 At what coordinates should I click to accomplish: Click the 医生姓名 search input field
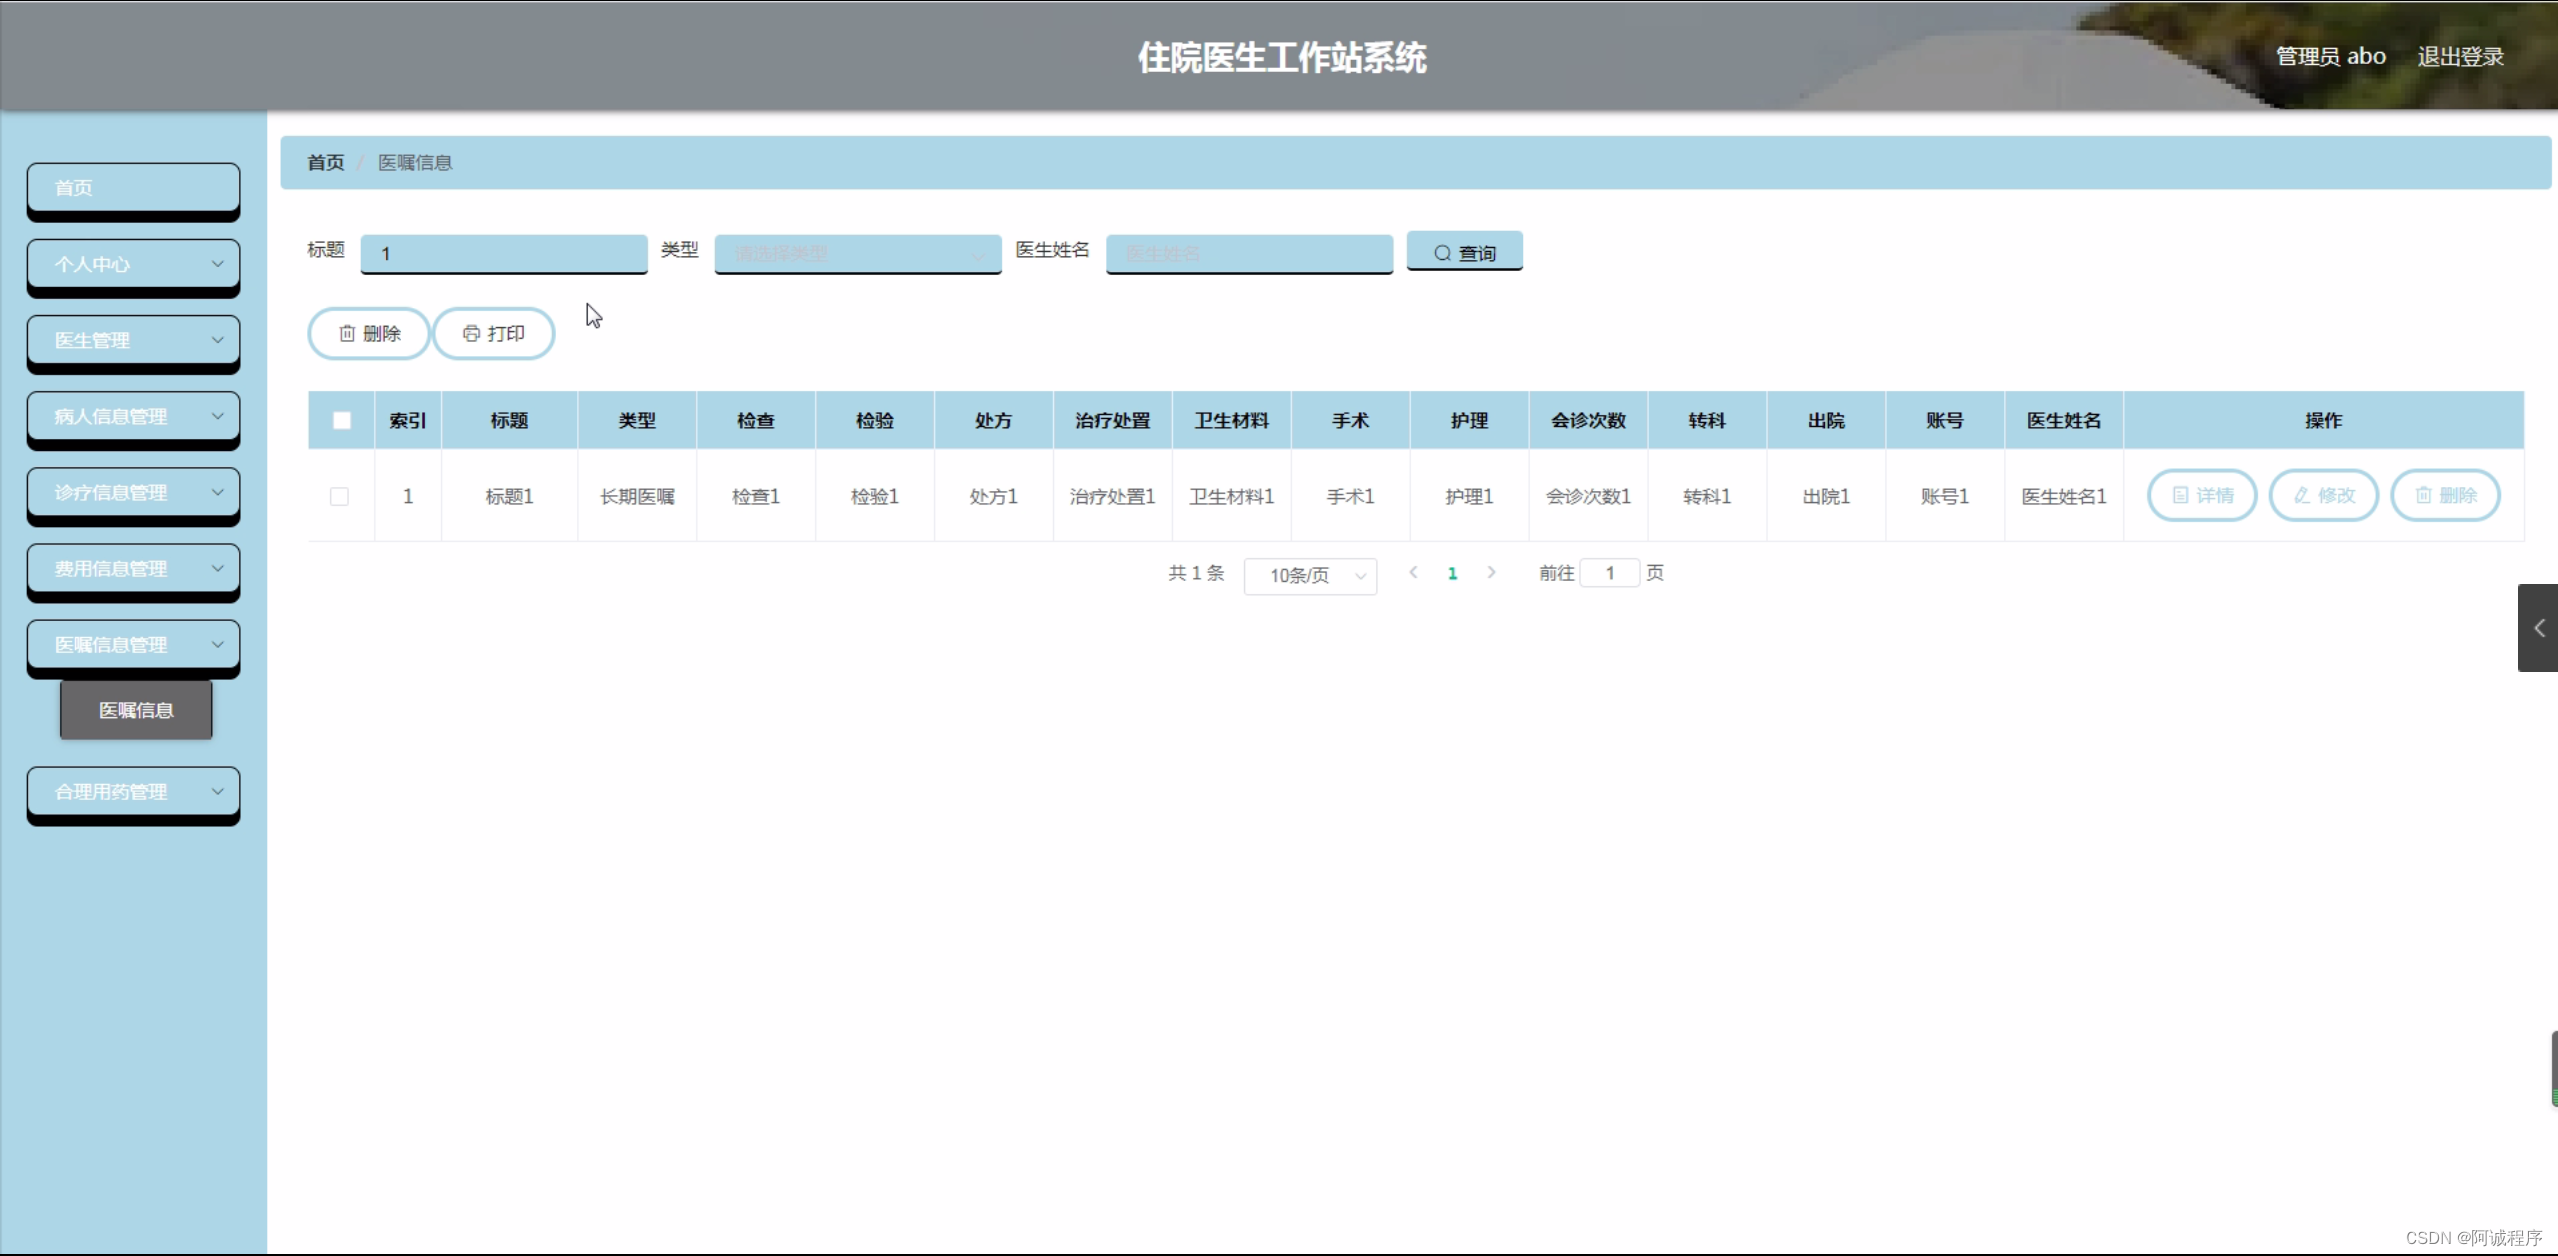coord(1248,253)
